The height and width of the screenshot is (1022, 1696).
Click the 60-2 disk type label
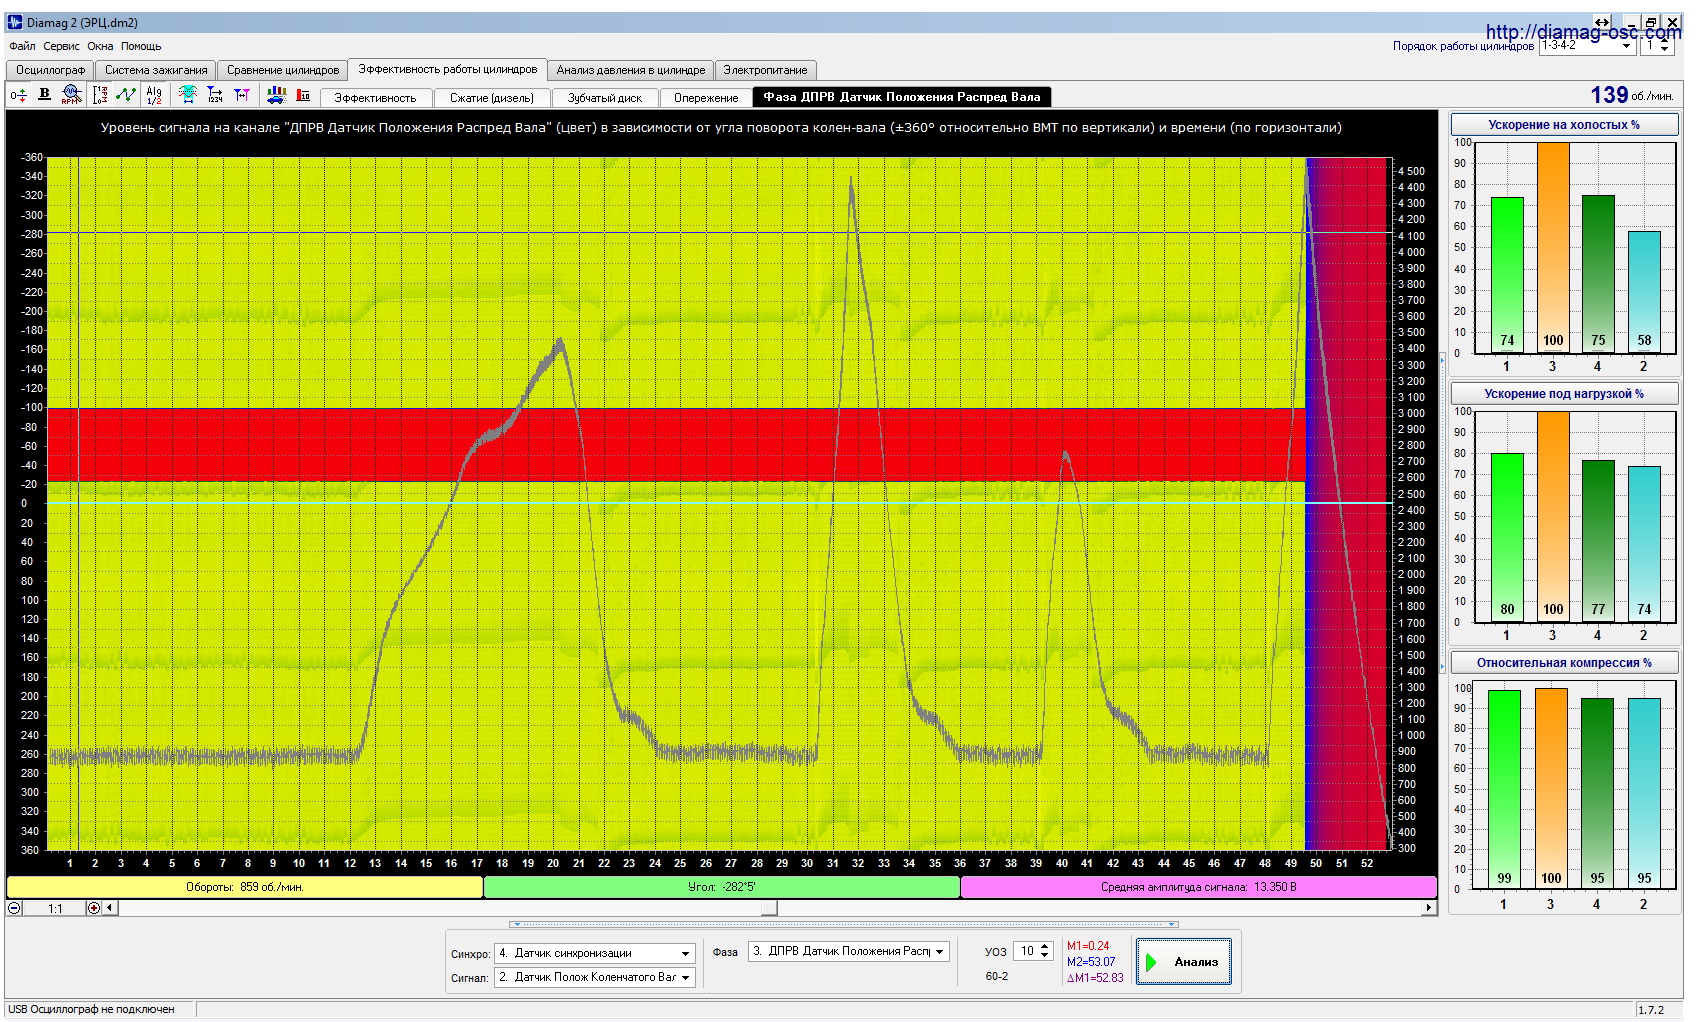pyautogui.click(x=996, y=976)
